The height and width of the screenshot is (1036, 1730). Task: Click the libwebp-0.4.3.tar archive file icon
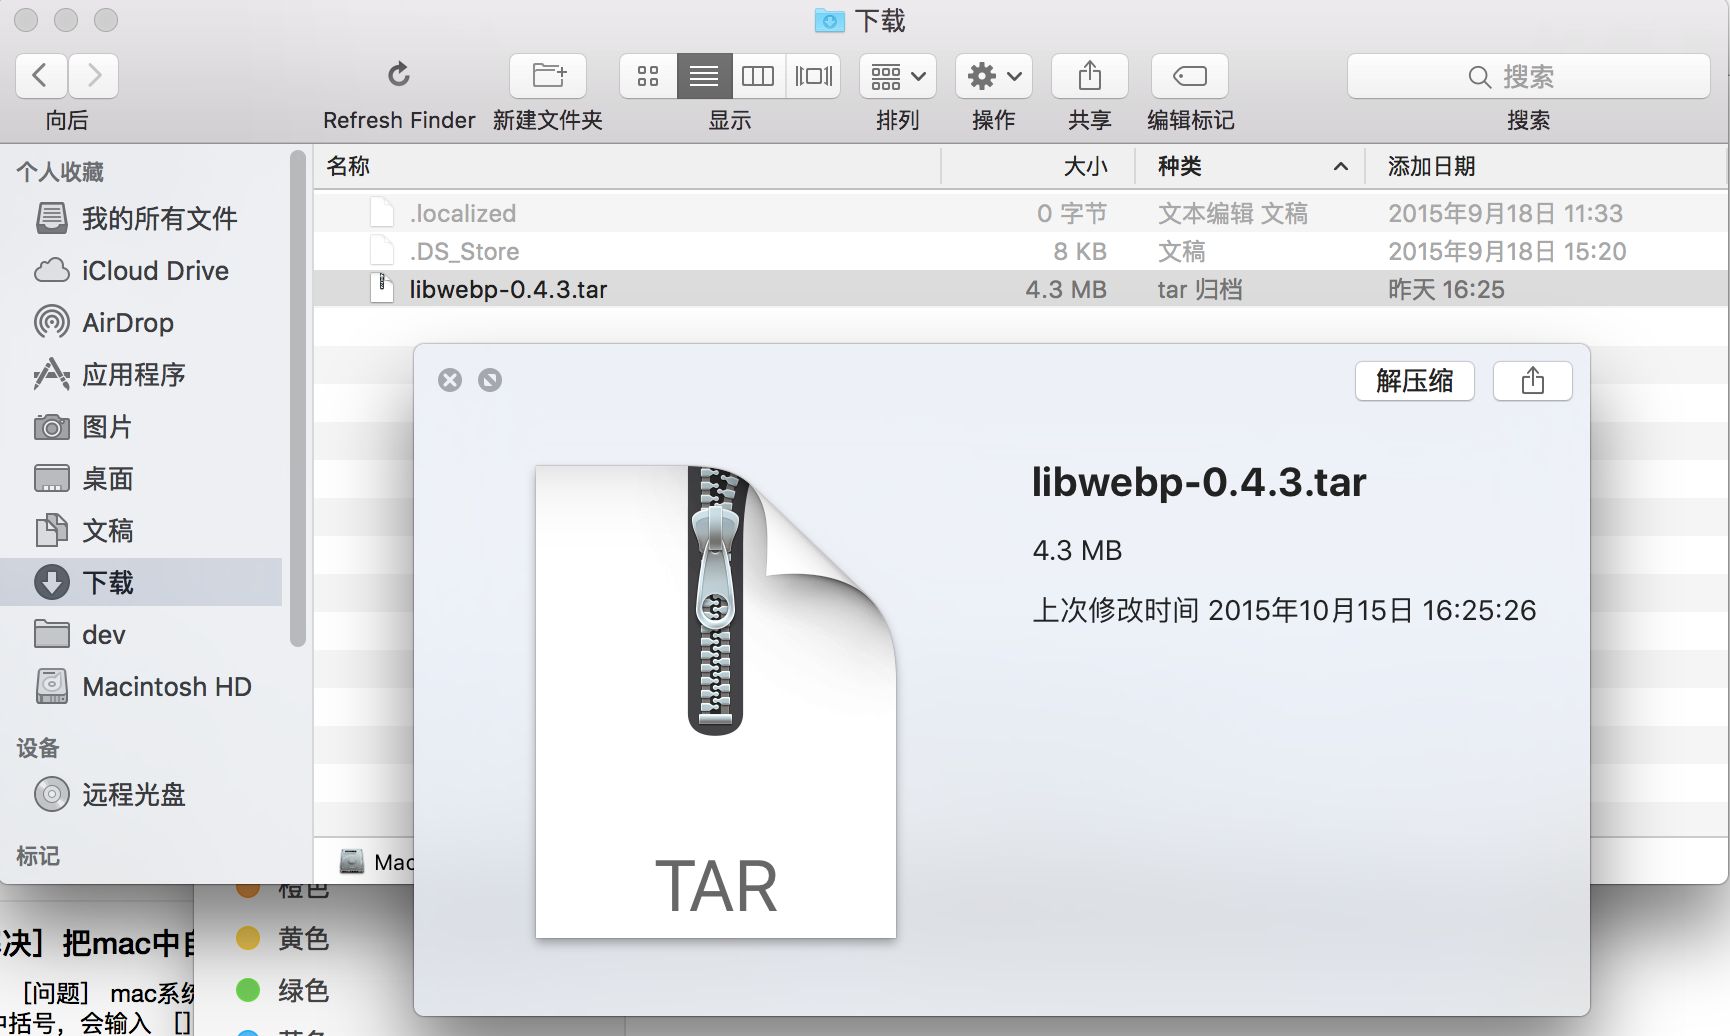[381, 288]
